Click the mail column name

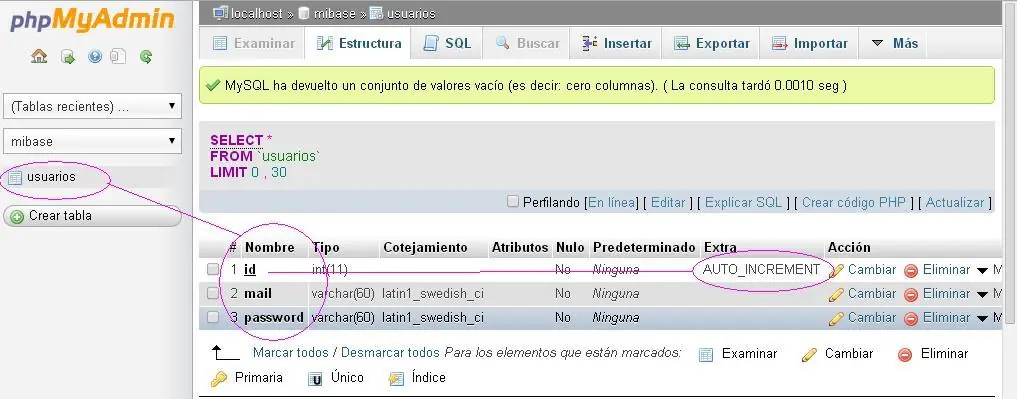pyautogui.click(x=257, y=294)
